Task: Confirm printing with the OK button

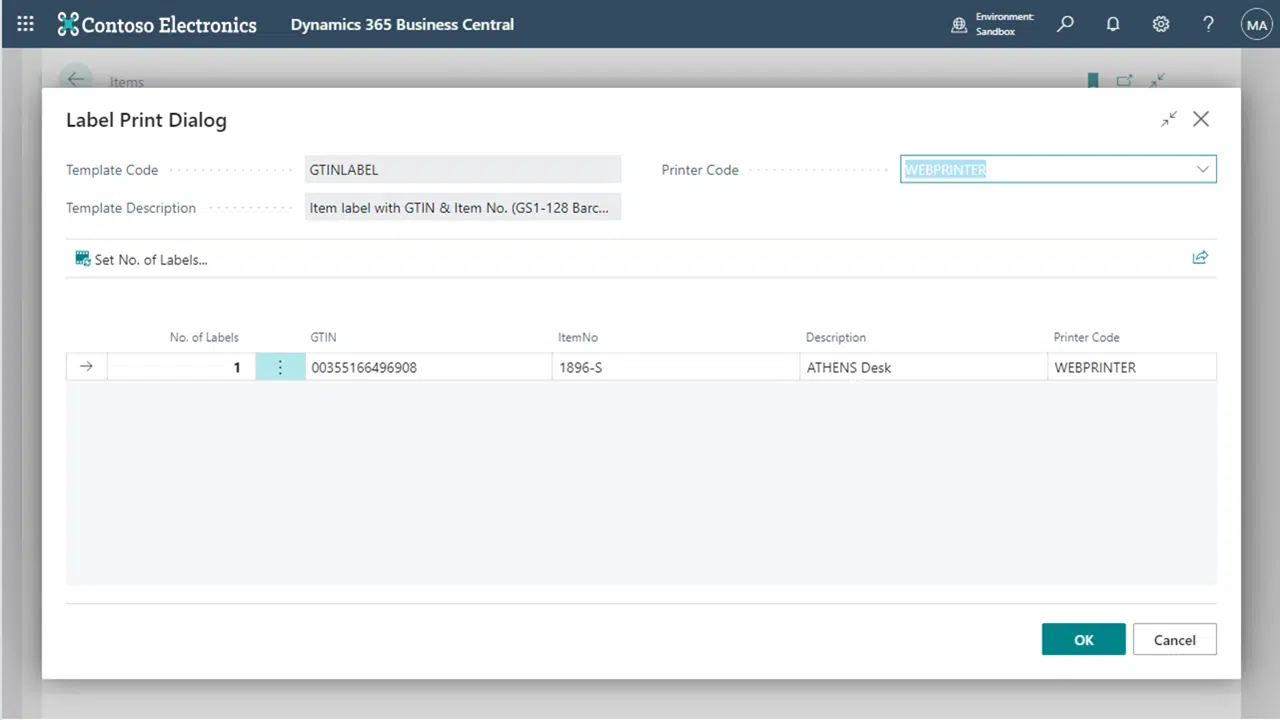Action: (x=1083, y=640)
